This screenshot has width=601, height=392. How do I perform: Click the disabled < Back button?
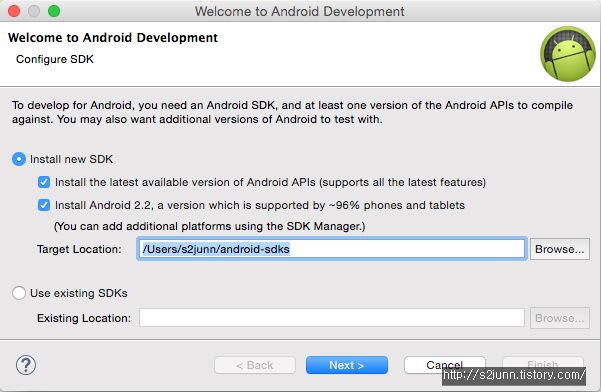(255, 365)
